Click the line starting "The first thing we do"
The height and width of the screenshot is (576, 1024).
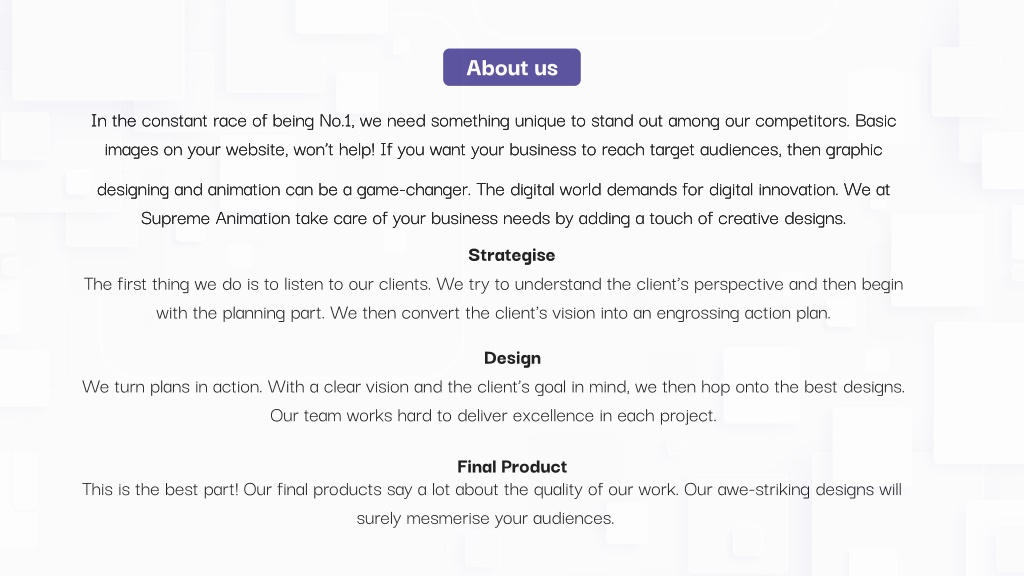[493, 284]
